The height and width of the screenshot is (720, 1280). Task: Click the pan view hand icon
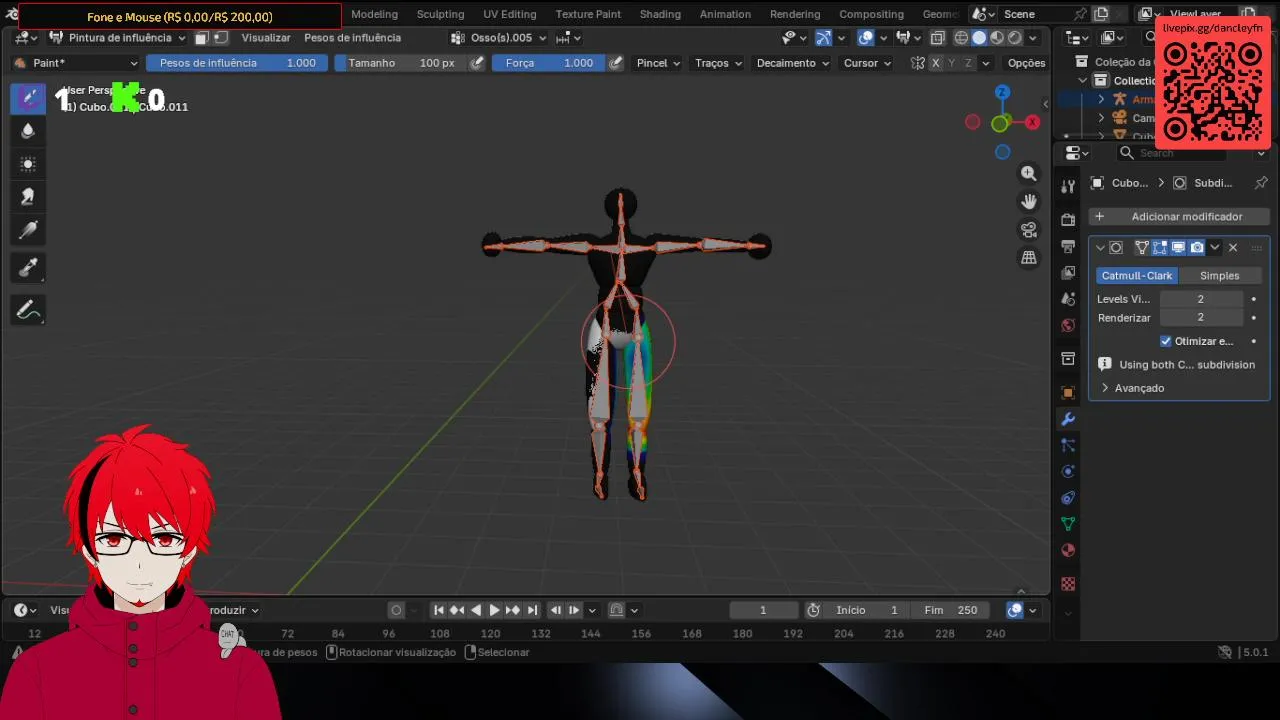[x=1028, y=202]
